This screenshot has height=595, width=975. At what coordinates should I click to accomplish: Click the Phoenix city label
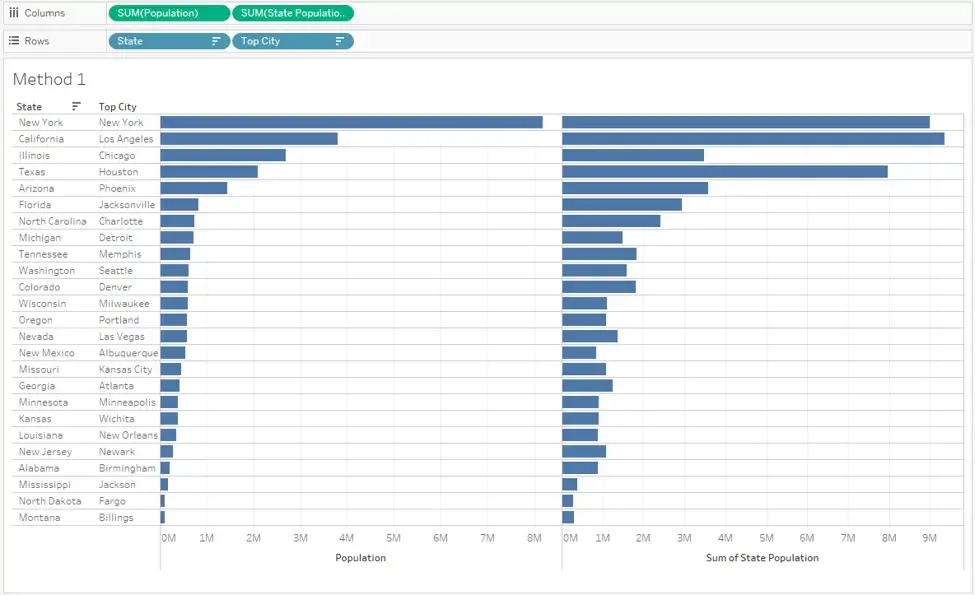coord(118,188)
